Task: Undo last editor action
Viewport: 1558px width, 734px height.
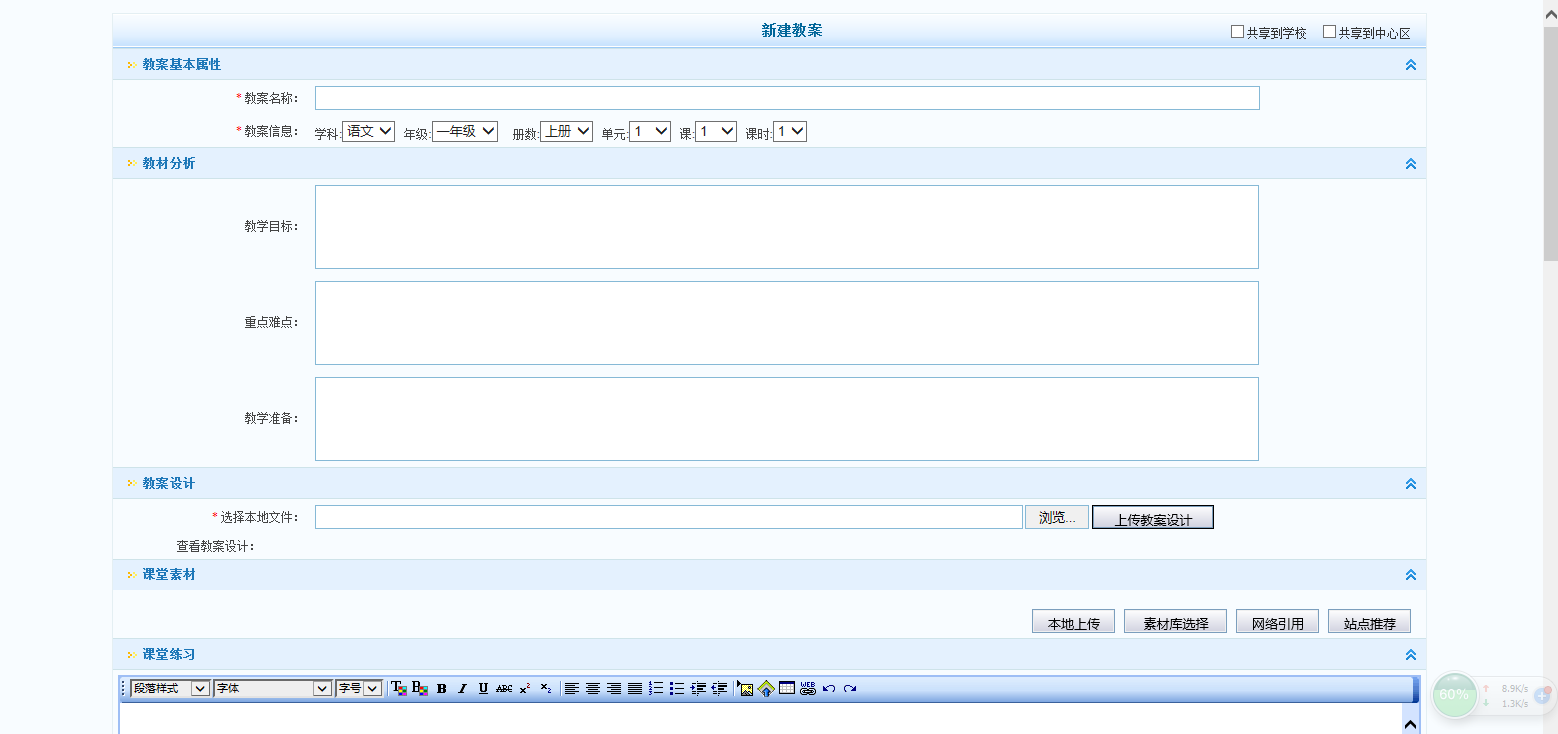Action: (x=829, y=688)
